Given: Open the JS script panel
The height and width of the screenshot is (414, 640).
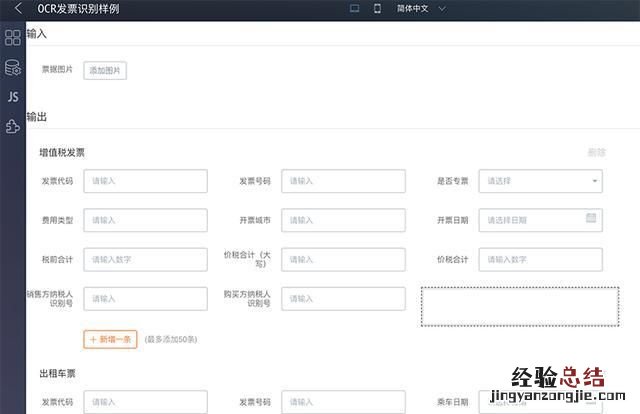Looking at the screenshot, I should [x=12, y=97].
